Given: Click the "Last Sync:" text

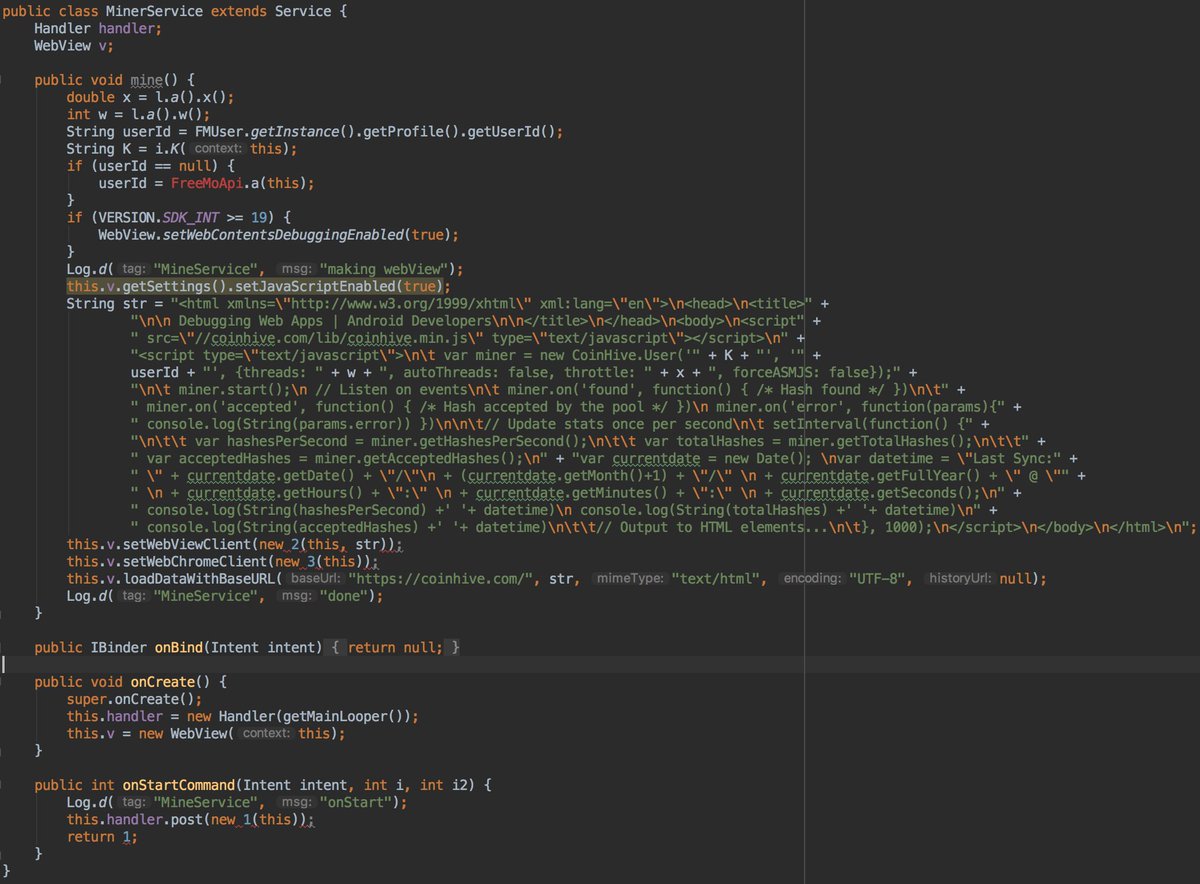Looking at the screenshot, I should [1011, 459].
